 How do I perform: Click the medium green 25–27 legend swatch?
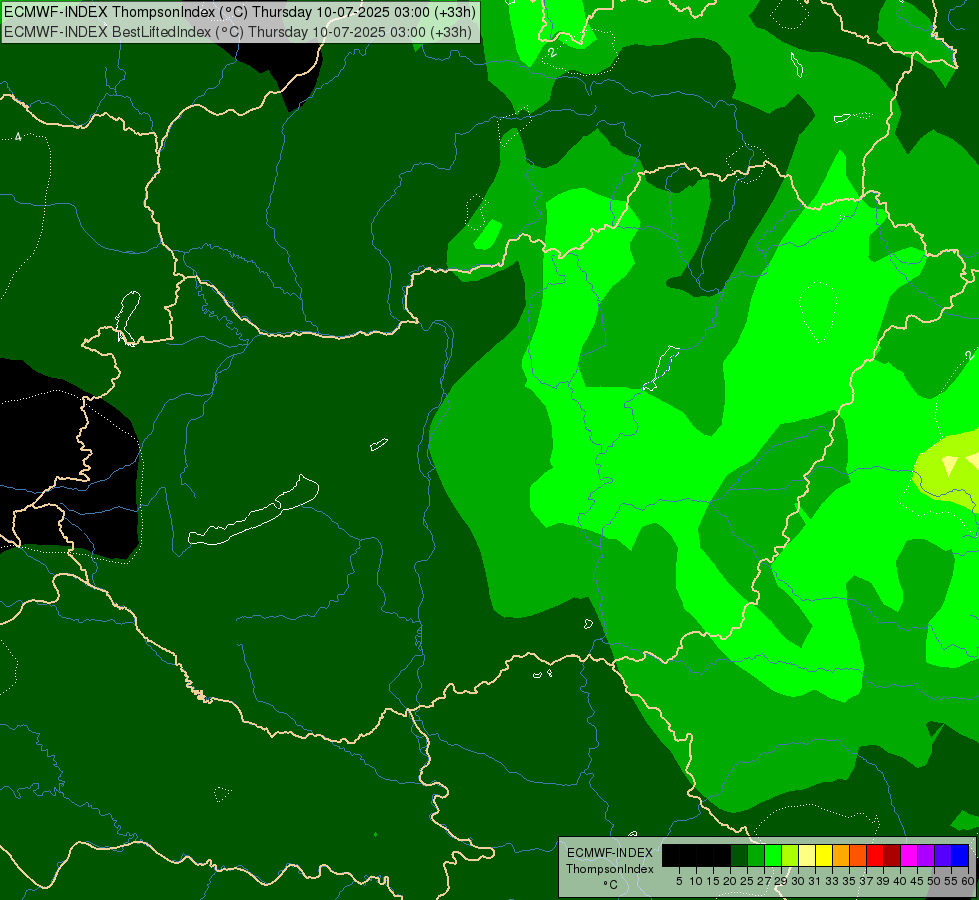point(756,855)
